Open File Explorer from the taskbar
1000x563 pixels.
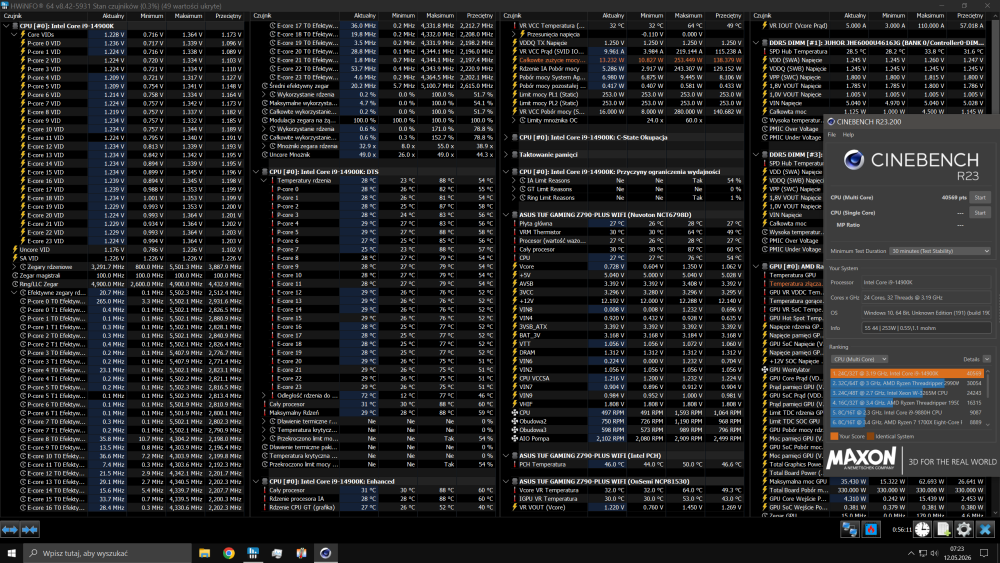pyautogui.click(x=204, y=553)
